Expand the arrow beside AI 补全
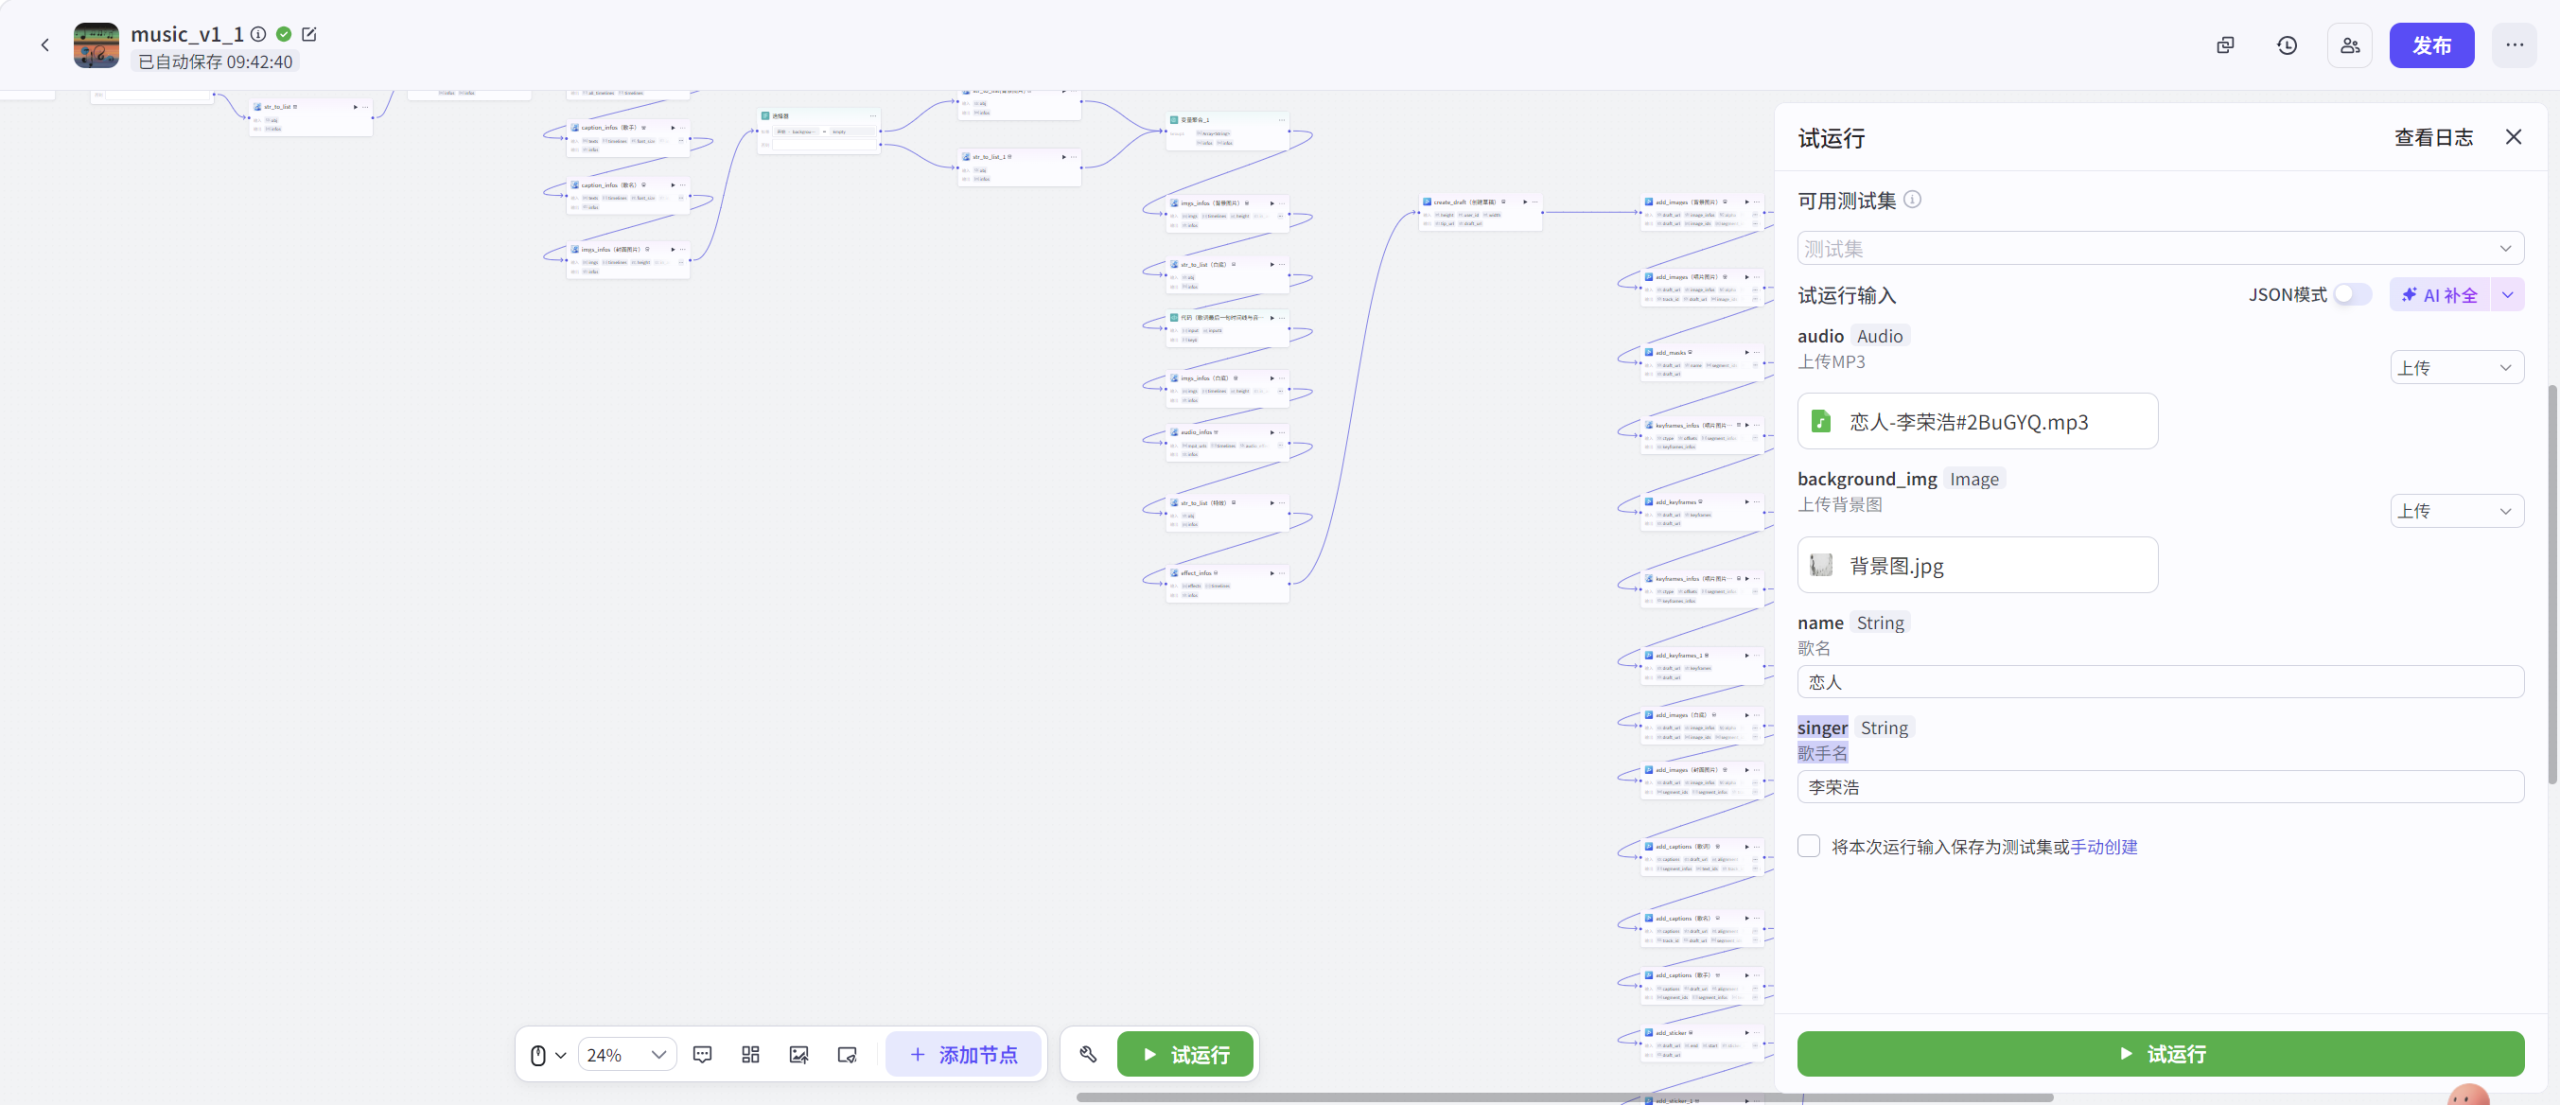2560x1105 pixels. tap(2508, 295)
